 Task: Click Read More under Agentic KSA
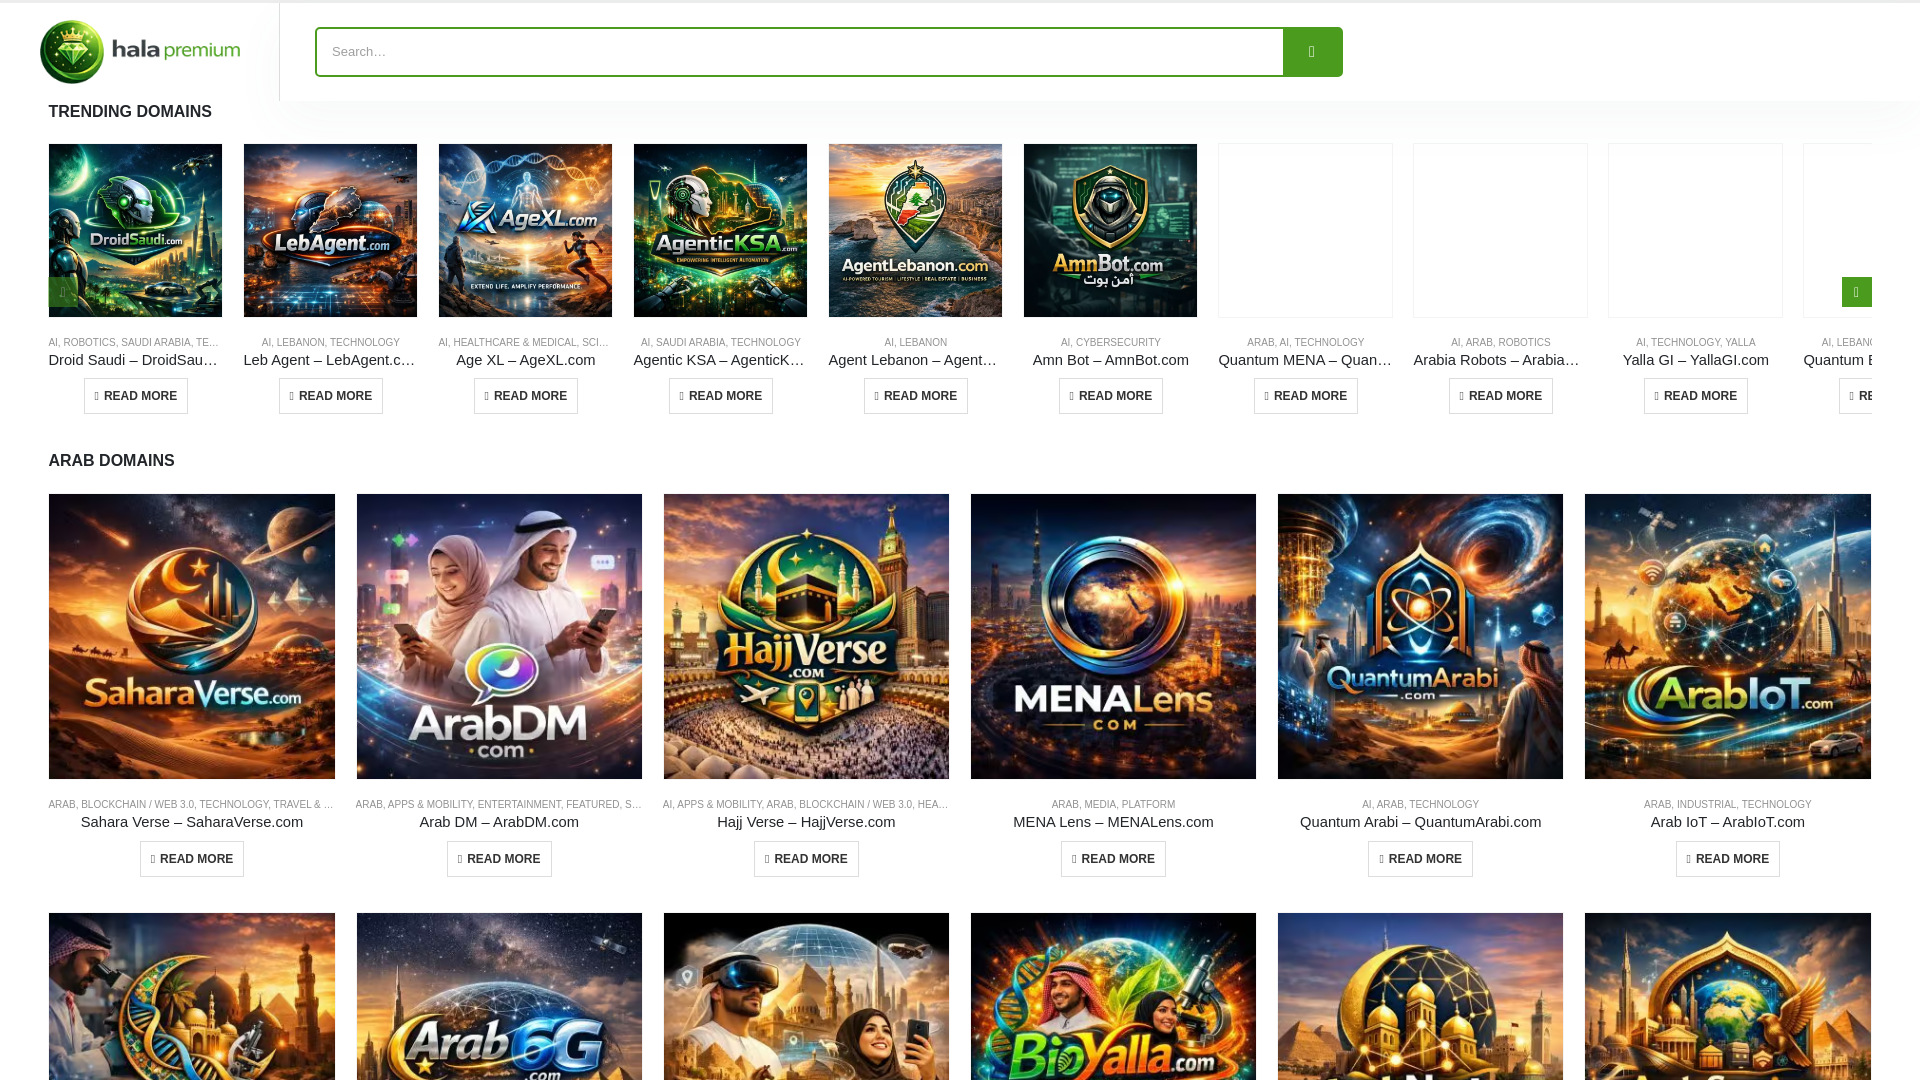[721, 396]
